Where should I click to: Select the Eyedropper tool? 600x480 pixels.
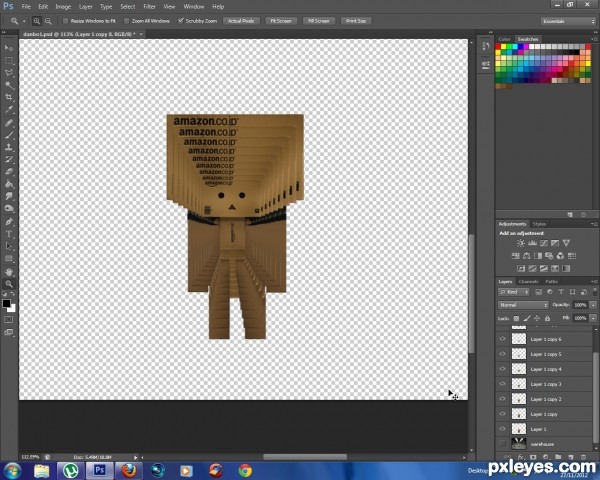coord(8,109)
